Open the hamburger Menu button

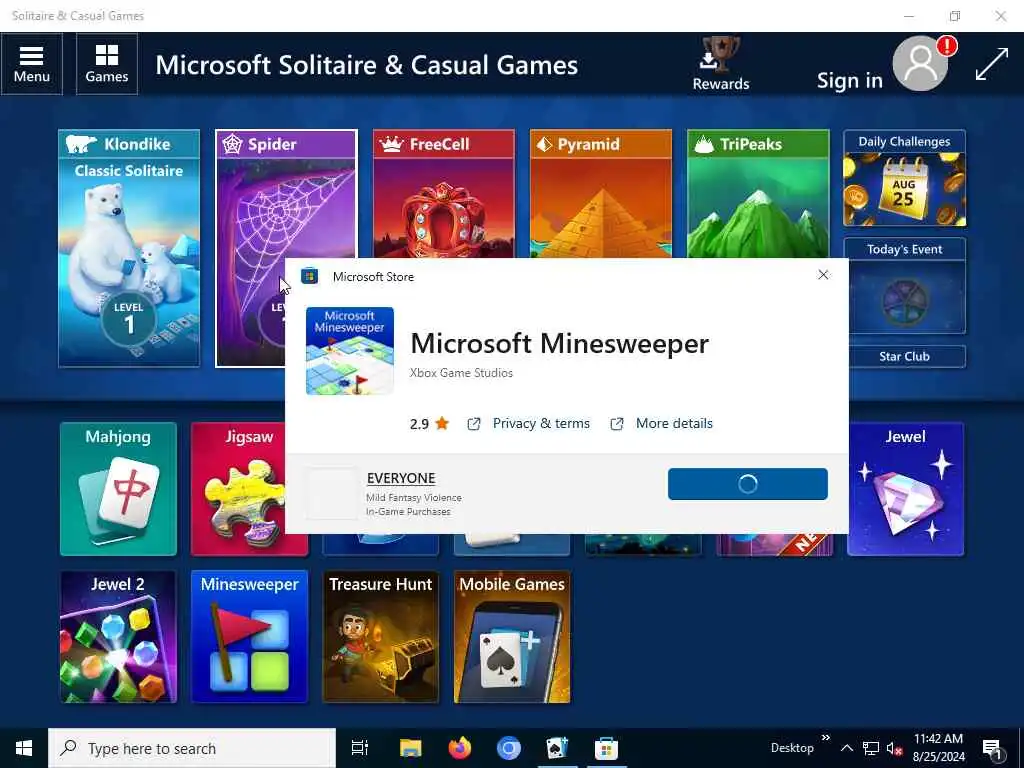[31, 64]
